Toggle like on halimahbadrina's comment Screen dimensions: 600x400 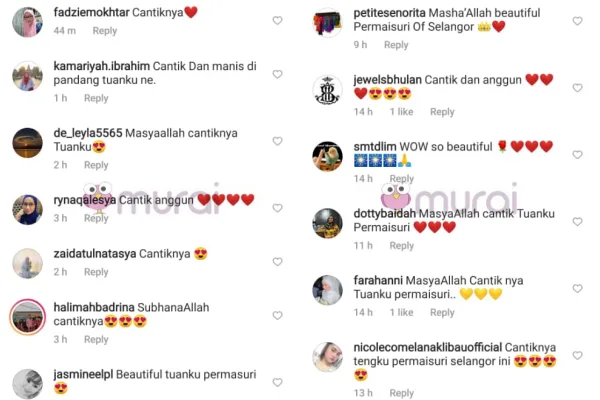coord(277,315)
